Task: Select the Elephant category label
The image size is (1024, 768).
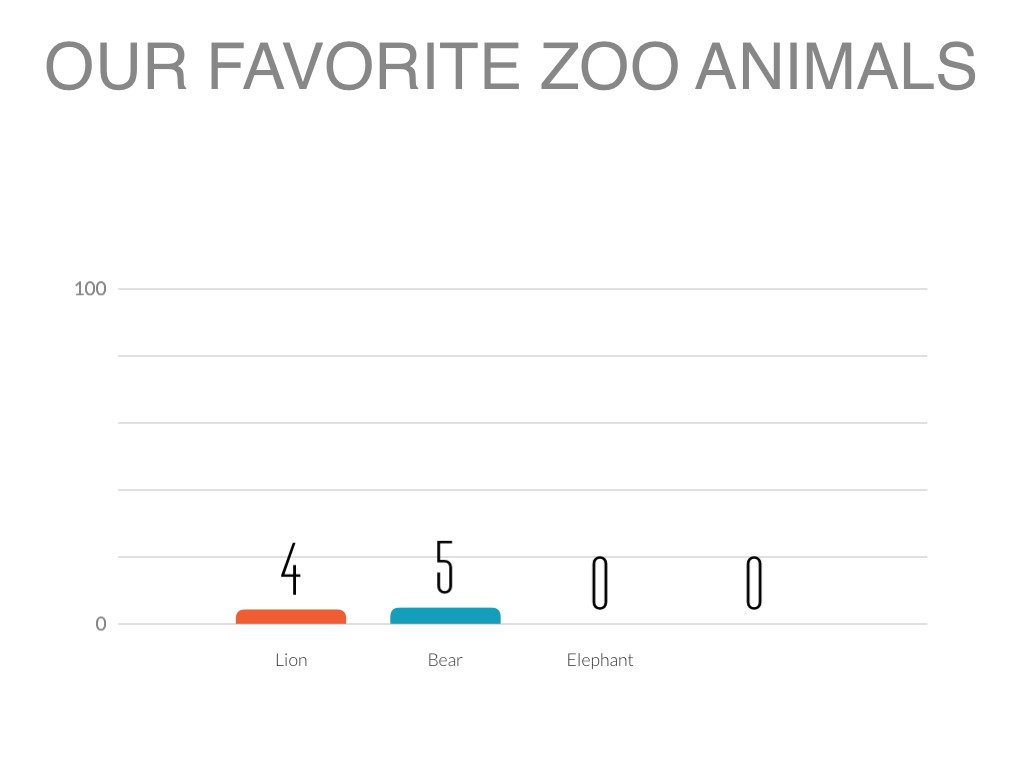Action: (x=600, y=660)
